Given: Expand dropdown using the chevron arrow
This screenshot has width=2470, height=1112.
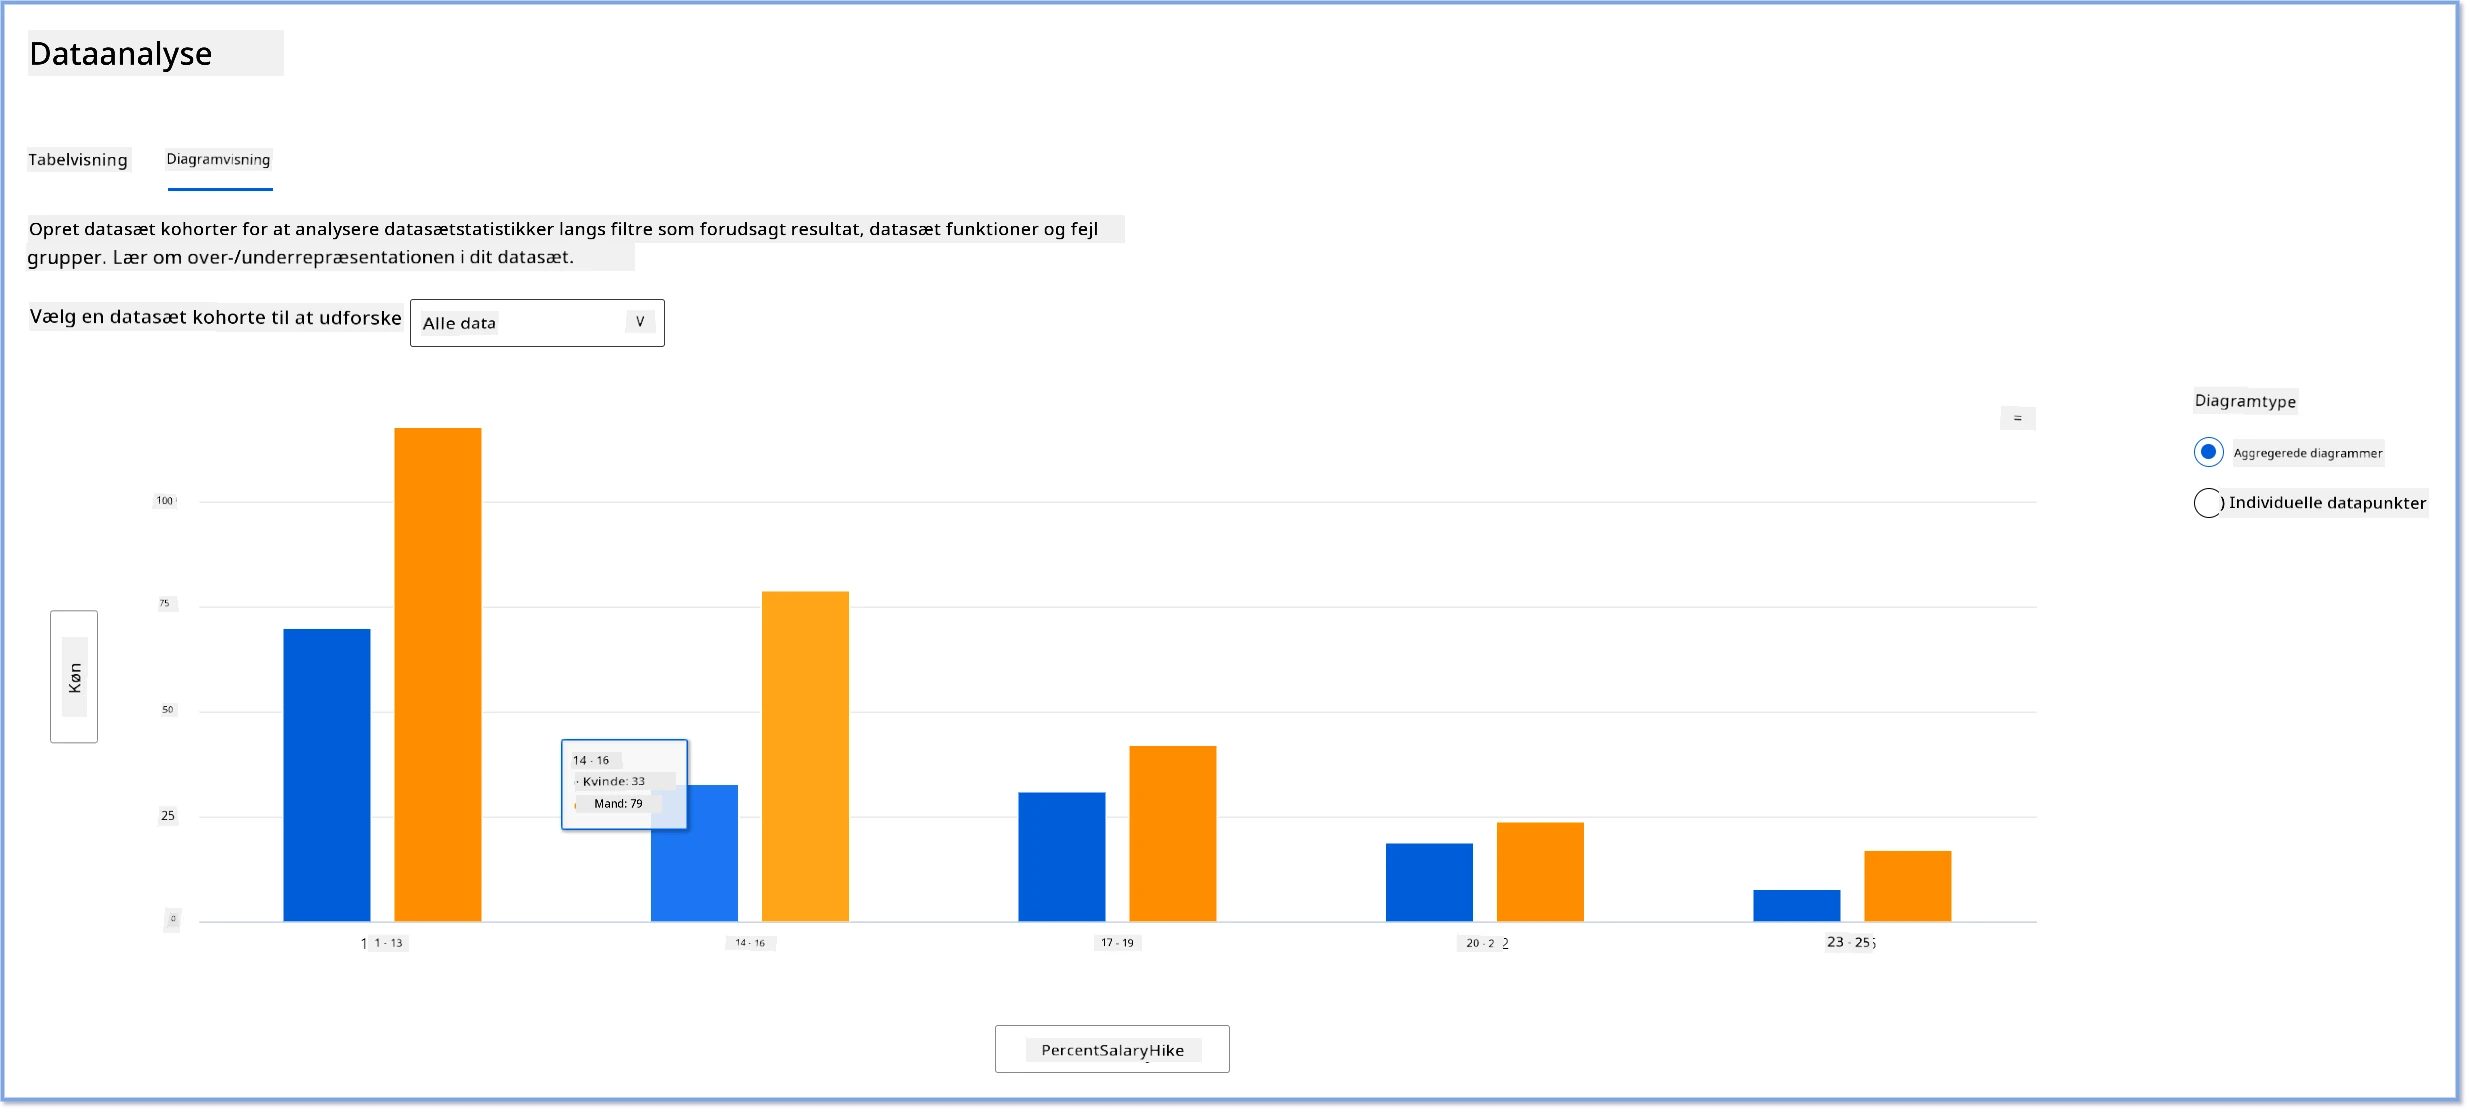Looking at the screenshot, I should (640, 322).
